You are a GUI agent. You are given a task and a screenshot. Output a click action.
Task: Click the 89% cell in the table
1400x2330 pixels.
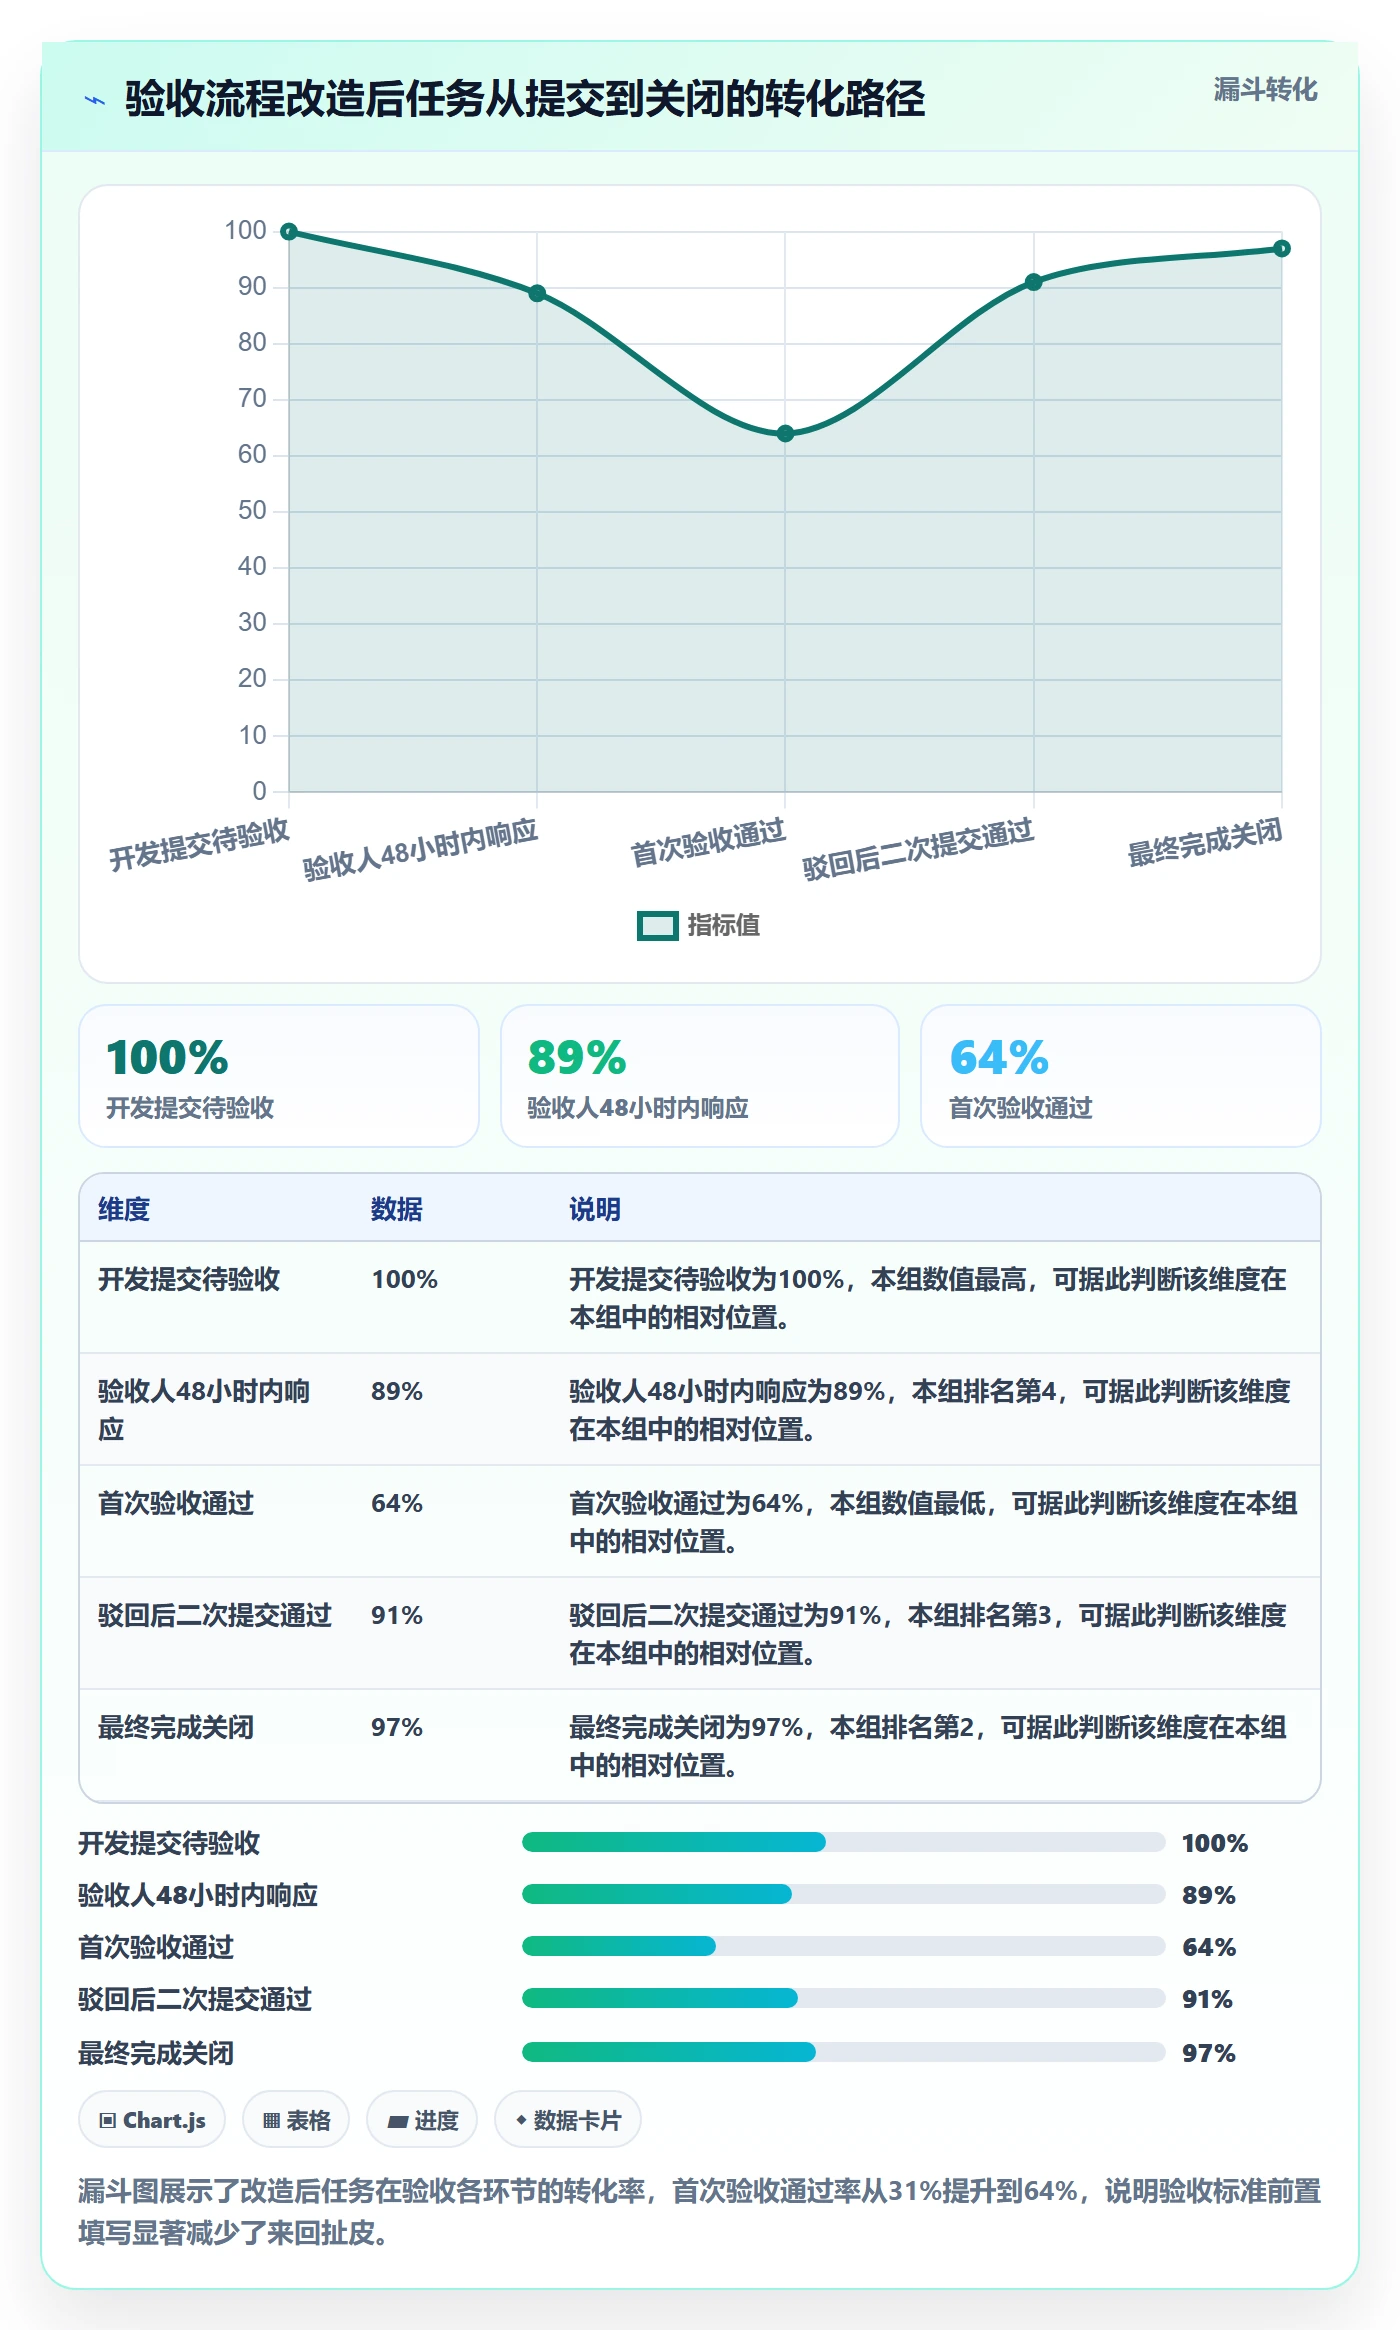point(397,1391)
